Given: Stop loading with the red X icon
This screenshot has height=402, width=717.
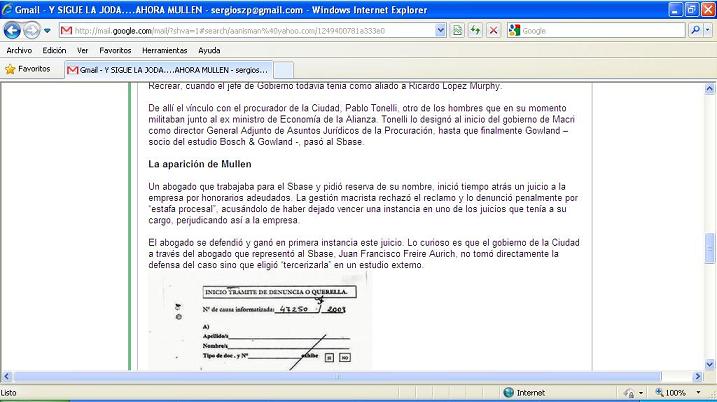Looking at the screenshot, I should (x=493, y=31).
